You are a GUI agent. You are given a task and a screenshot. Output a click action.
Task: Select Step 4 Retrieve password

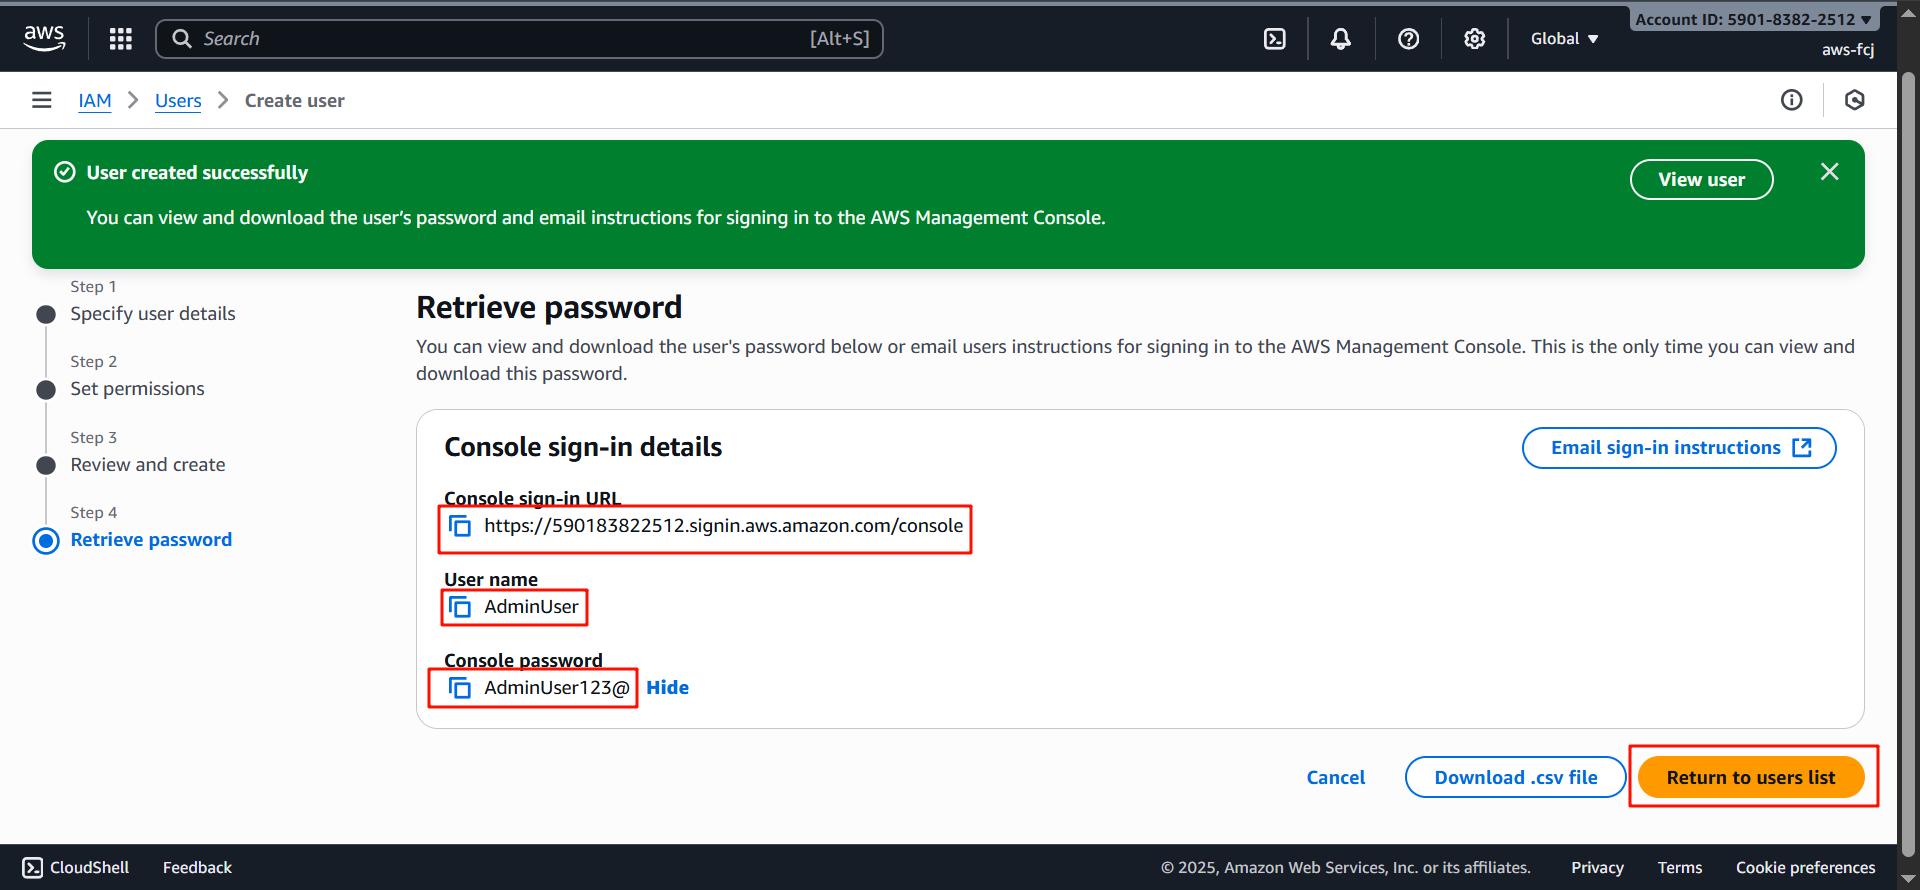(151, 540)
